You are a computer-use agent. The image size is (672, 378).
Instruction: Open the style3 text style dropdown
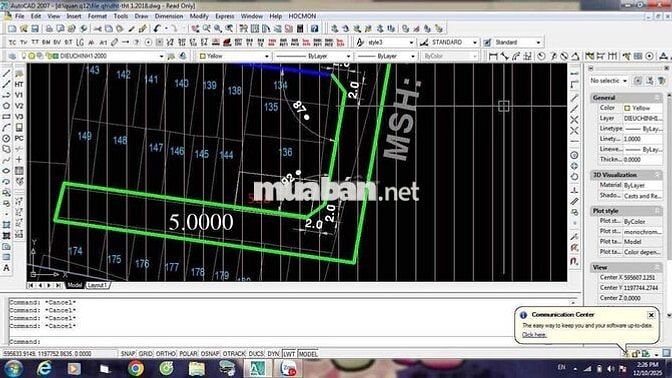(x=411, y=42)
